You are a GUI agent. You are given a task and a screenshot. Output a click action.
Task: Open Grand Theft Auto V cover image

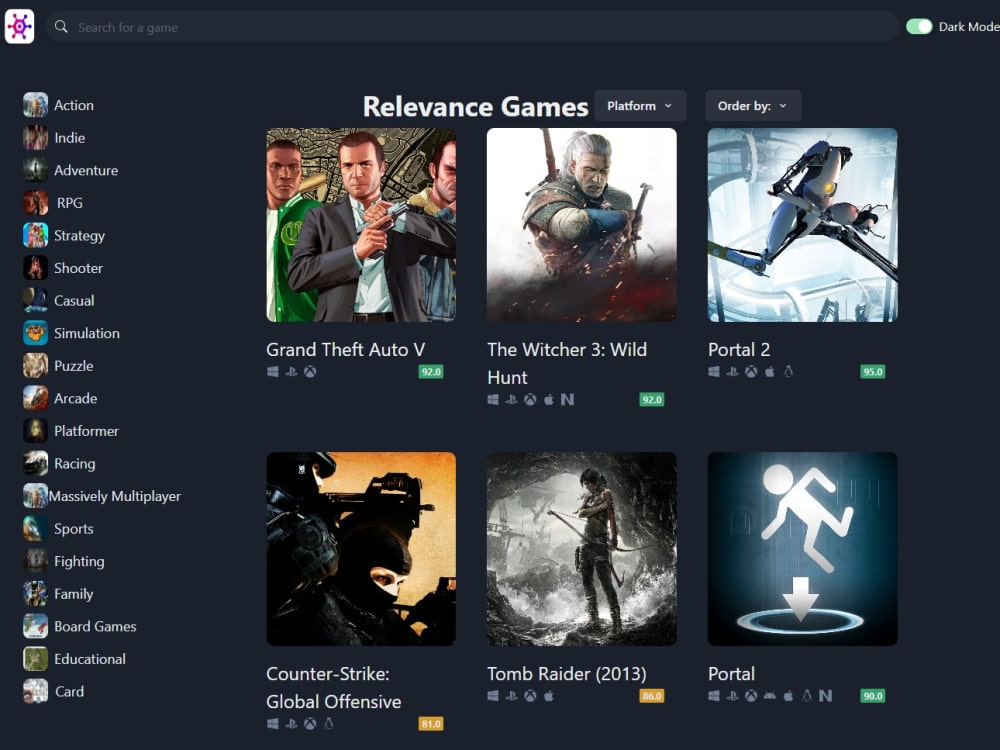pos(361,224)
